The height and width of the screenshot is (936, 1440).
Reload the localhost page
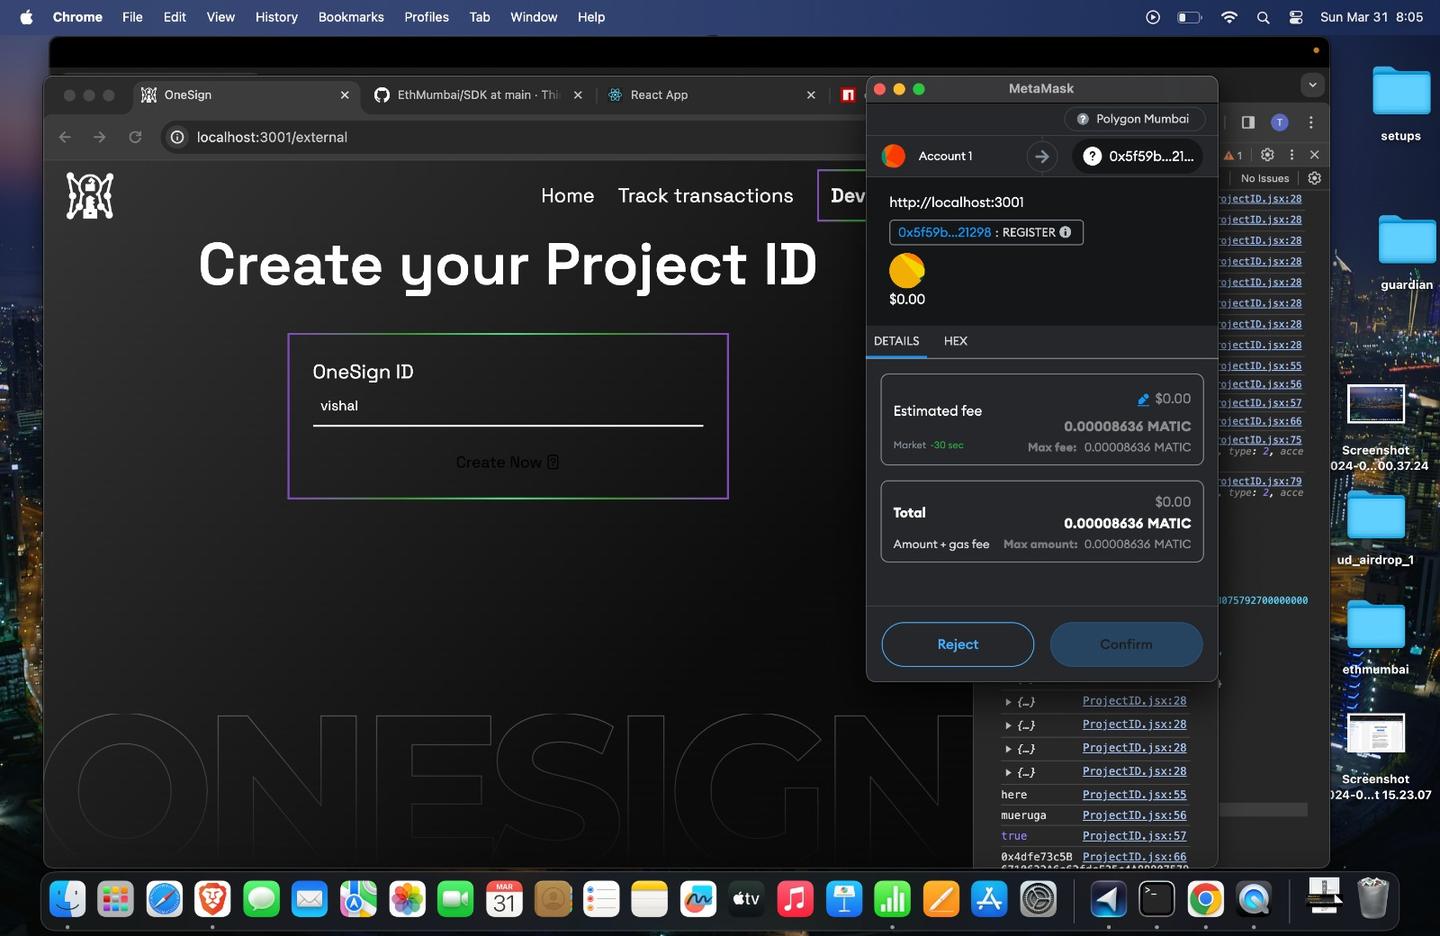pyautogui.click(x=135, y=137)
